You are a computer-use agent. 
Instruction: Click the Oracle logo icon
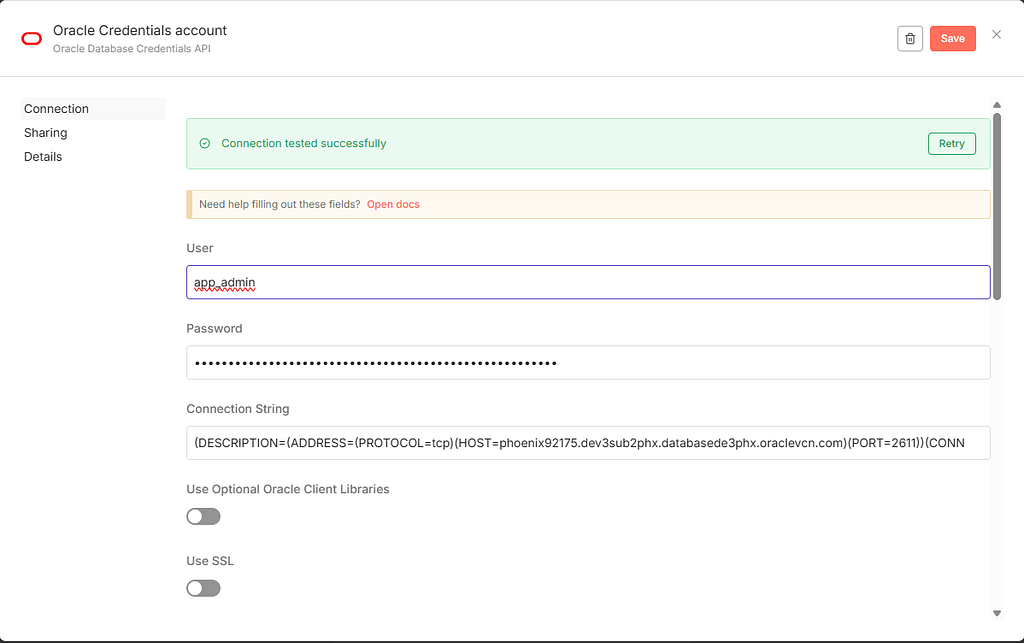click(x=31, y=39)
